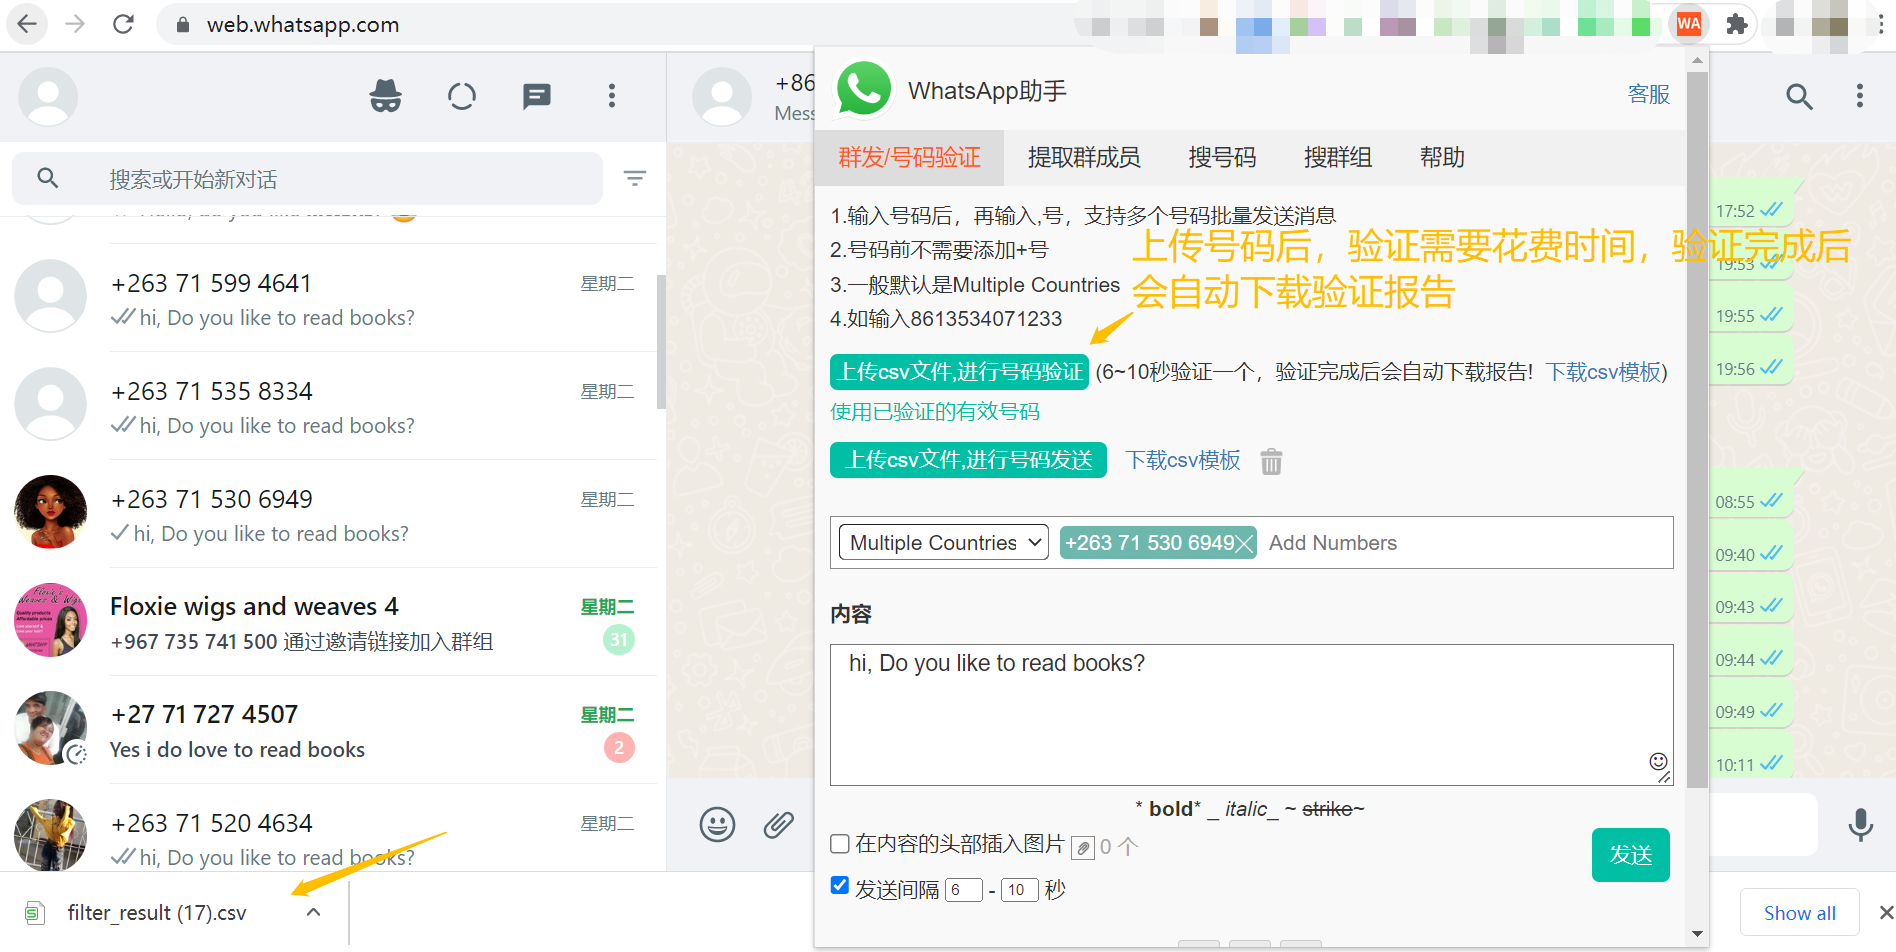Click 下载csv模板 link in verification note

[x=1603, y=372]
